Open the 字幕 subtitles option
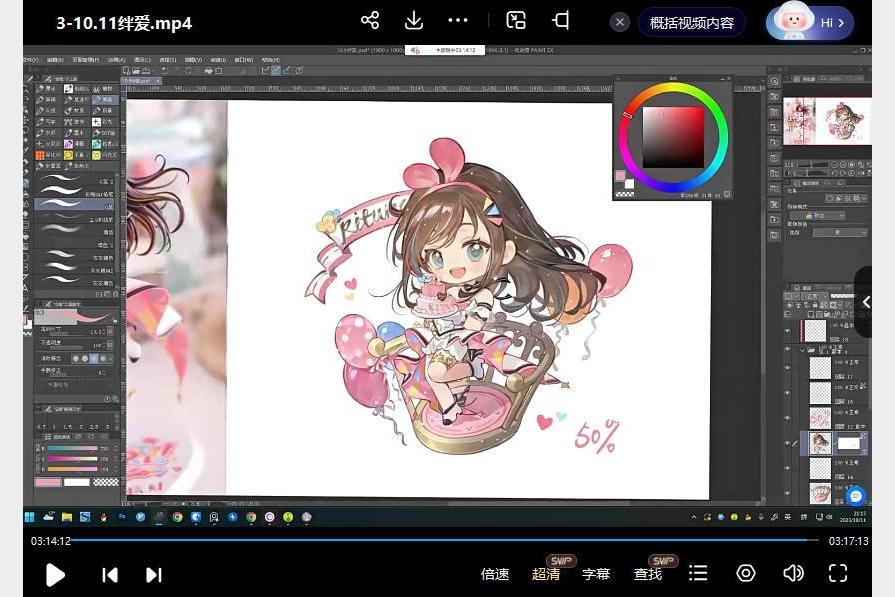 point(596,574)
